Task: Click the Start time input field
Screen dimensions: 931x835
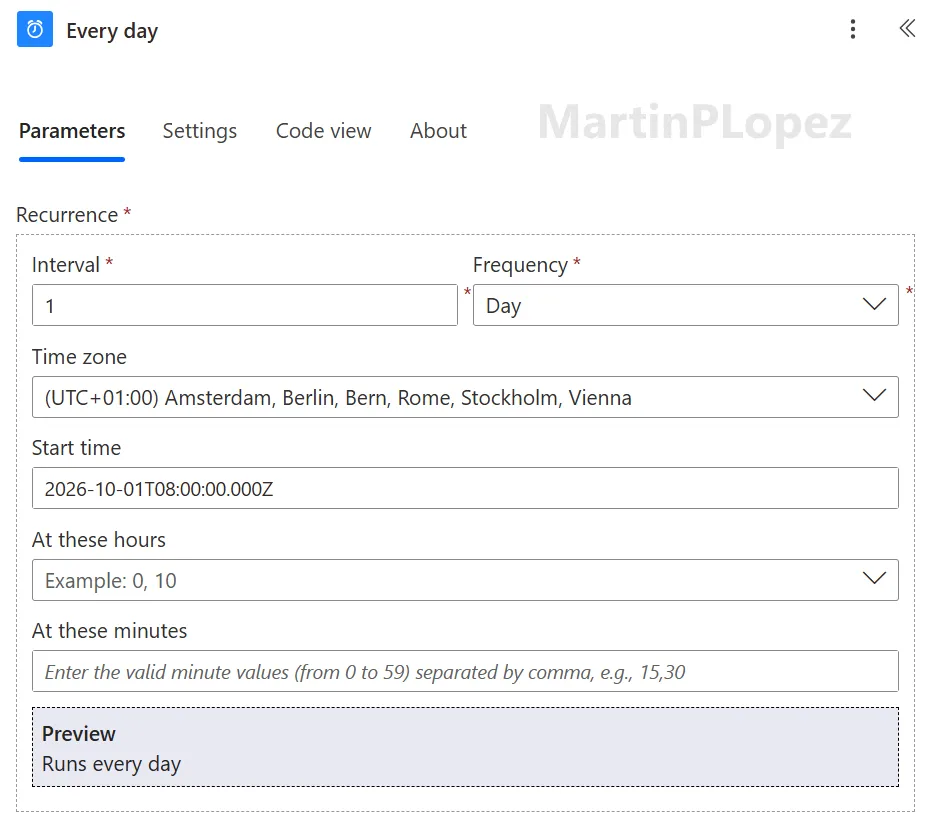Action: click(x=465, y=488)
